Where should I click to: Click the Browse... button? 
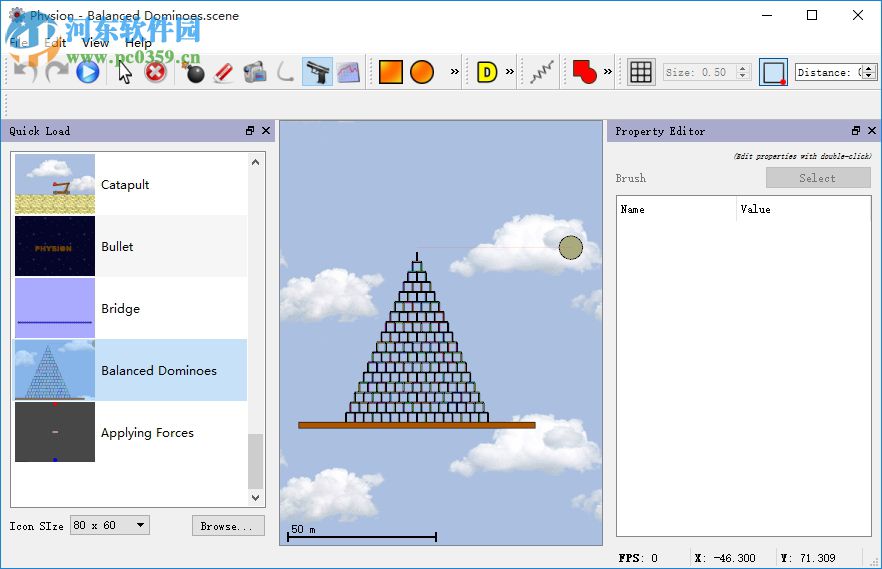tap(228, 526)
